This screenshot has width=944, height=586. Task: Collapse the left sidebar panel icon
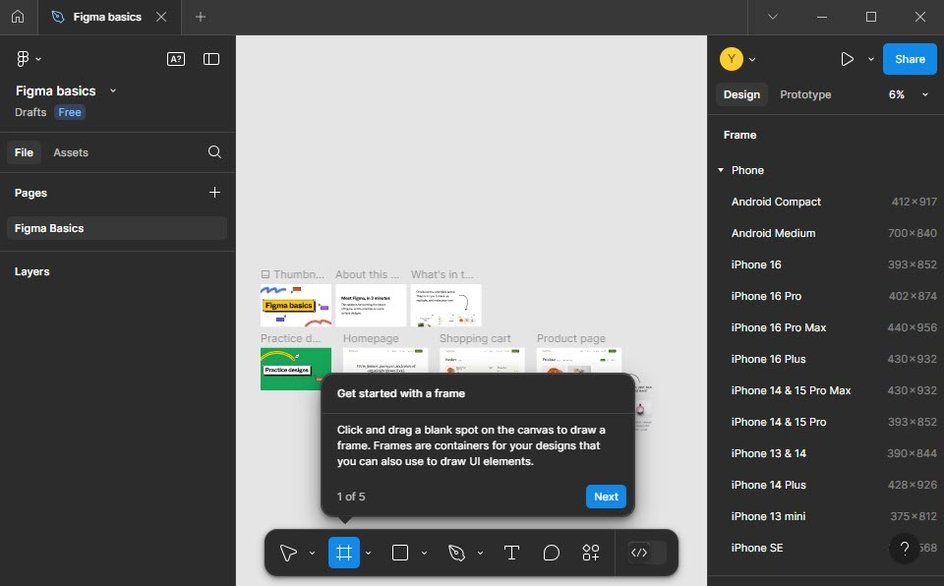[x=211, y=59]
